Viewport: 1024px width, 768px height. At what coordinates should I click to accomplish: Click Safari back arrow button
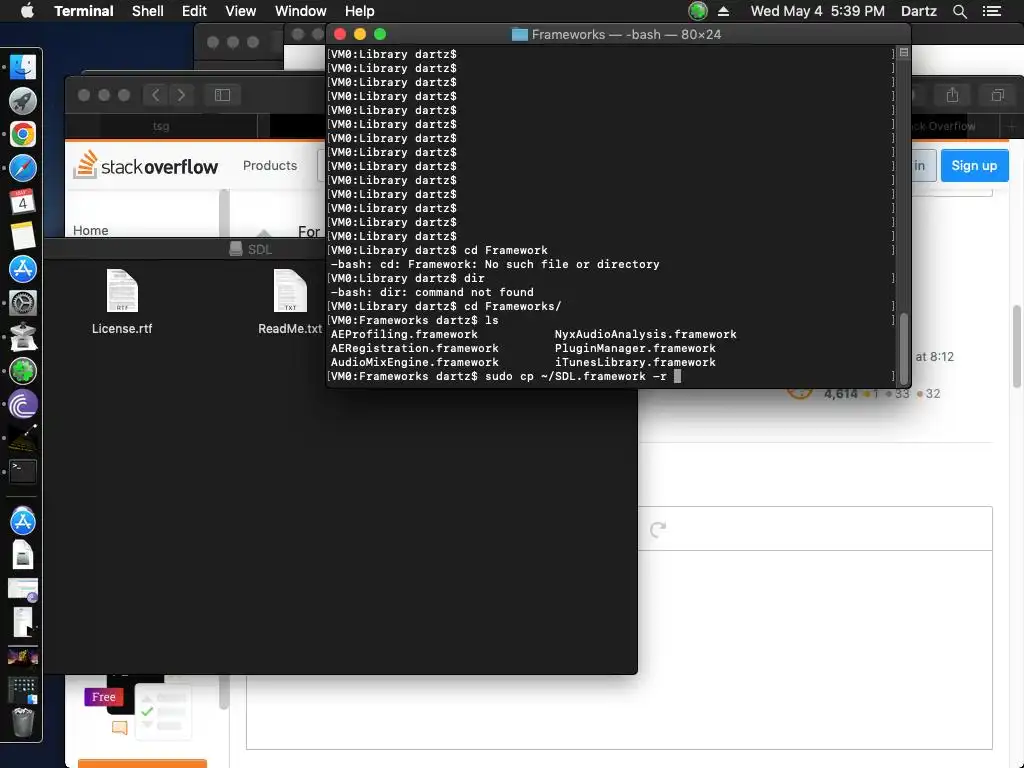point(155,95)
